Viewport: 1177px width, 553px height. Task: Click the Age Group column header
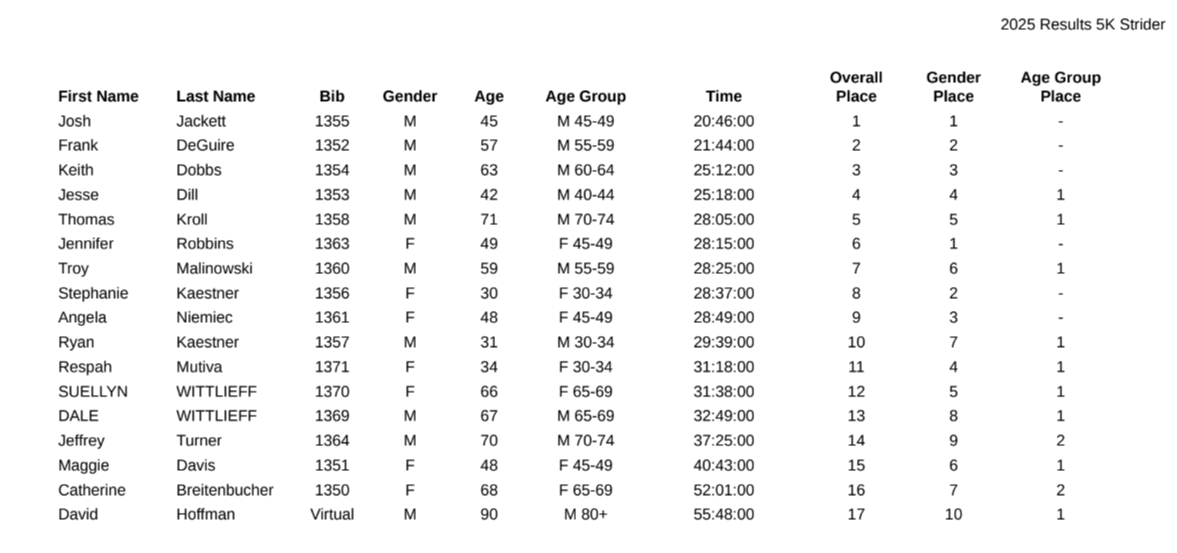tap(585, 97)
